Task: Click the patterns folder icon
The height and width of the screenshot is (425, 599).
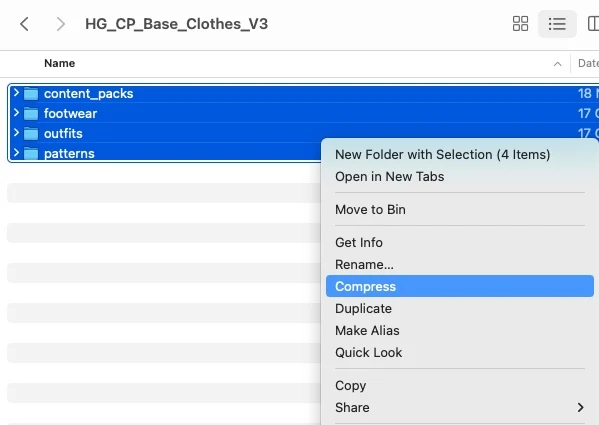Action: click(31, 154)
